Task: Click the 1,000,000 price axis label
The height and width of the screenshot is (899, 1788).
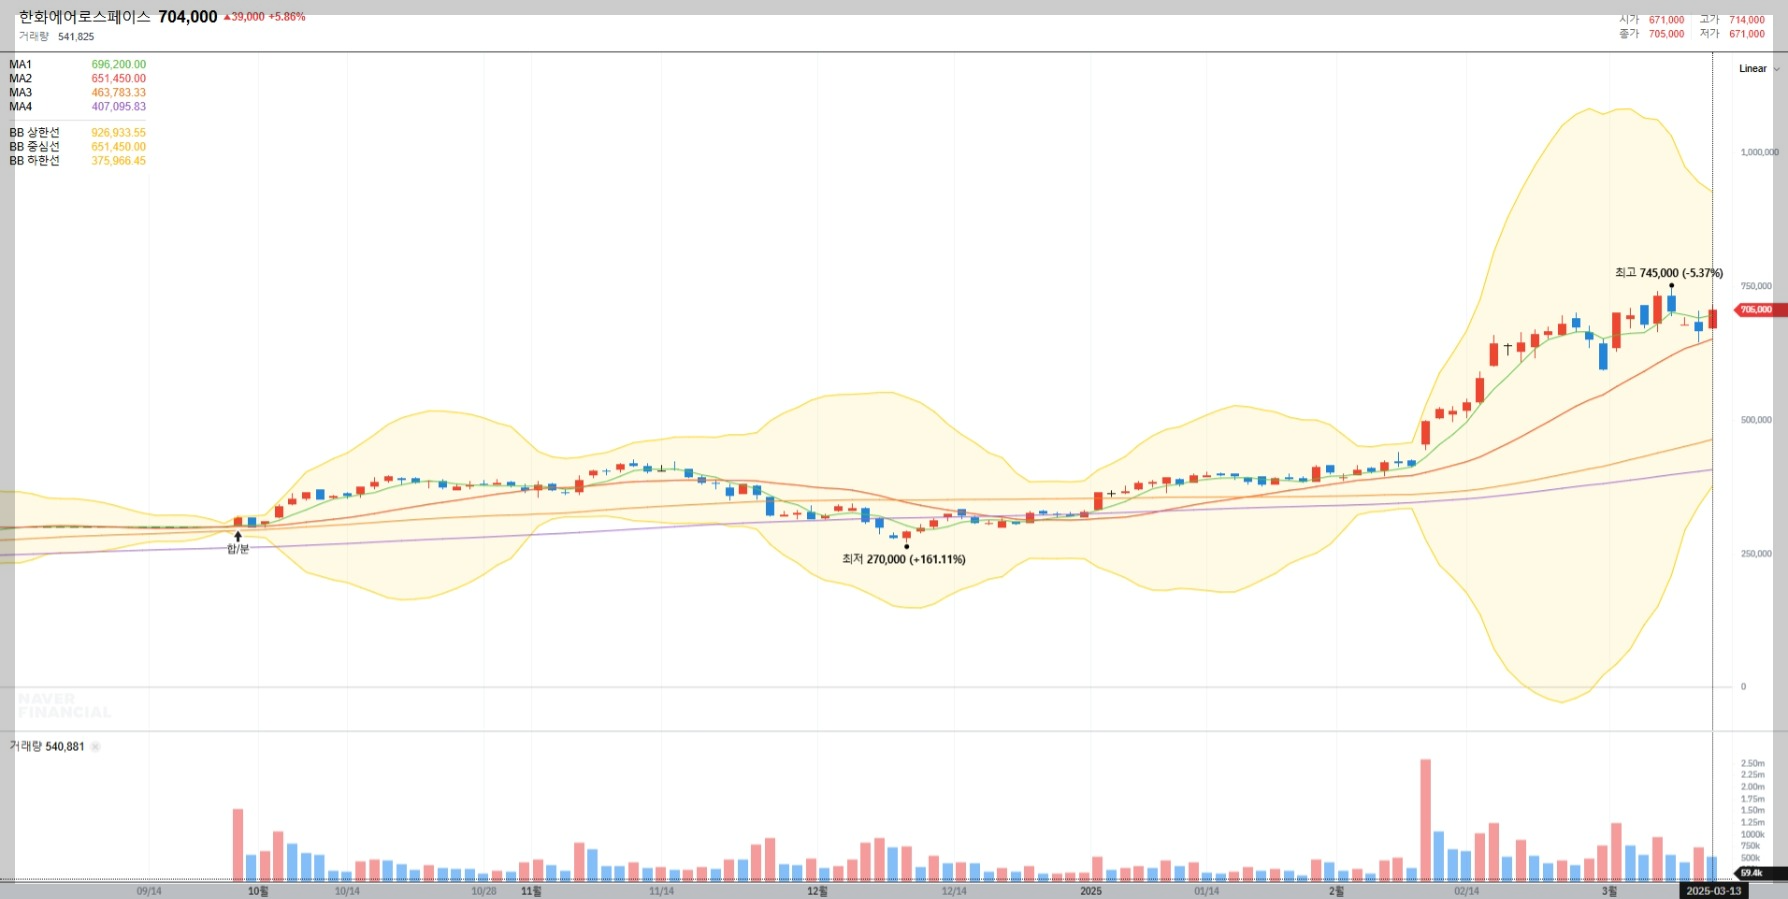Action: pos(1760,152)
